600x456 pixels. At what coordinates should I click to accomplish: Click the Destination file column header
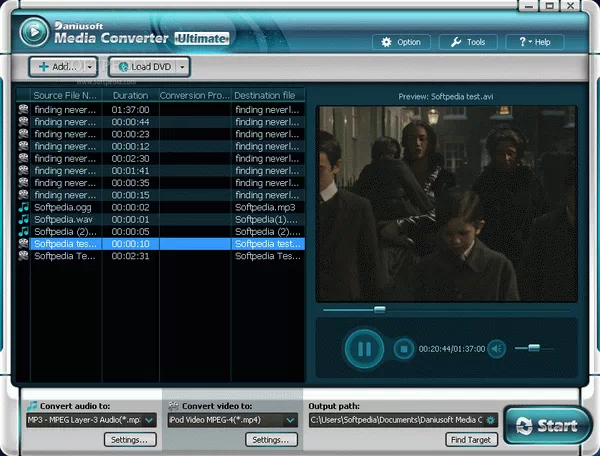coord(267,95)
